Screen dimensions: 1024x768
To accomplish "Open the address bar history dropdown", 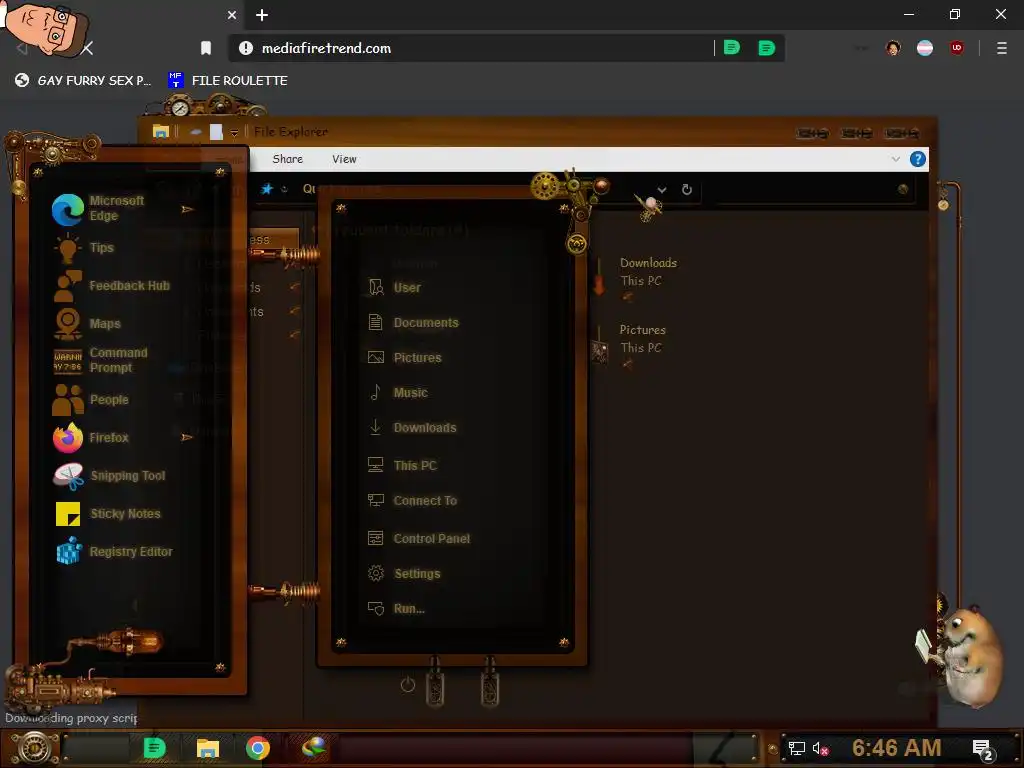I will 662,190.
